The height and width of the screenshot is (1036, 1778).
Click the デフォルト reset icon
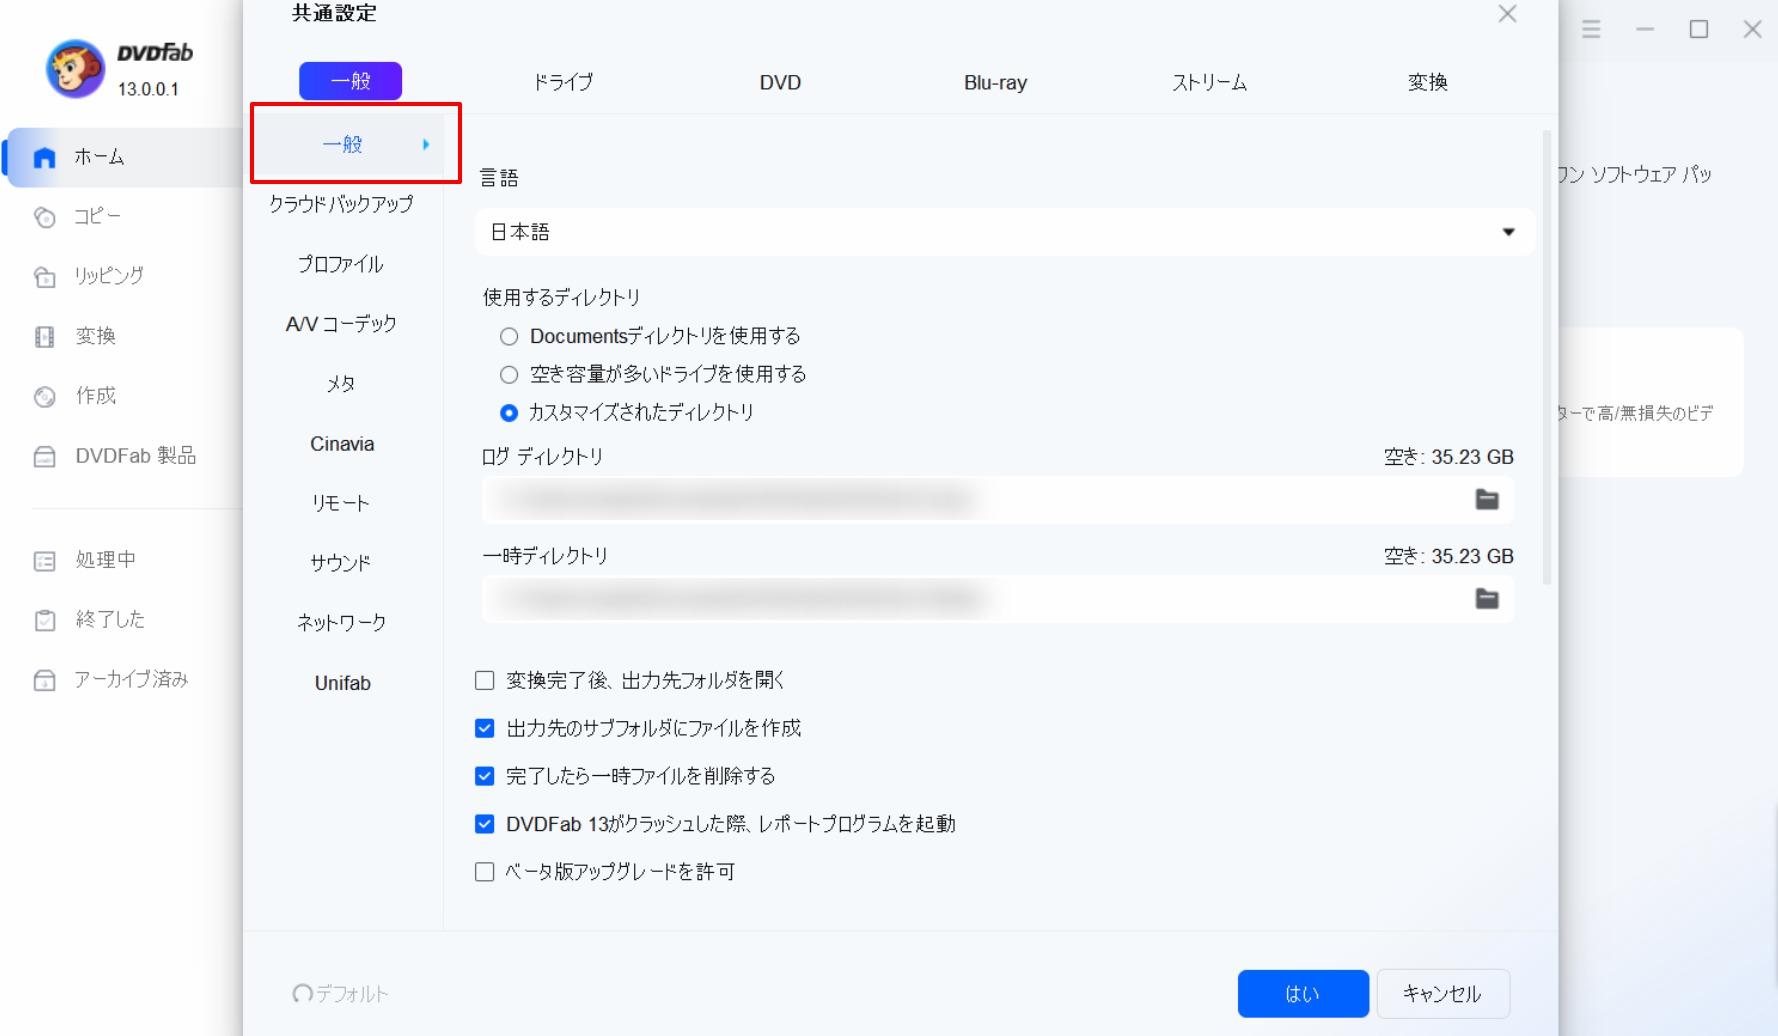(302, 993)
